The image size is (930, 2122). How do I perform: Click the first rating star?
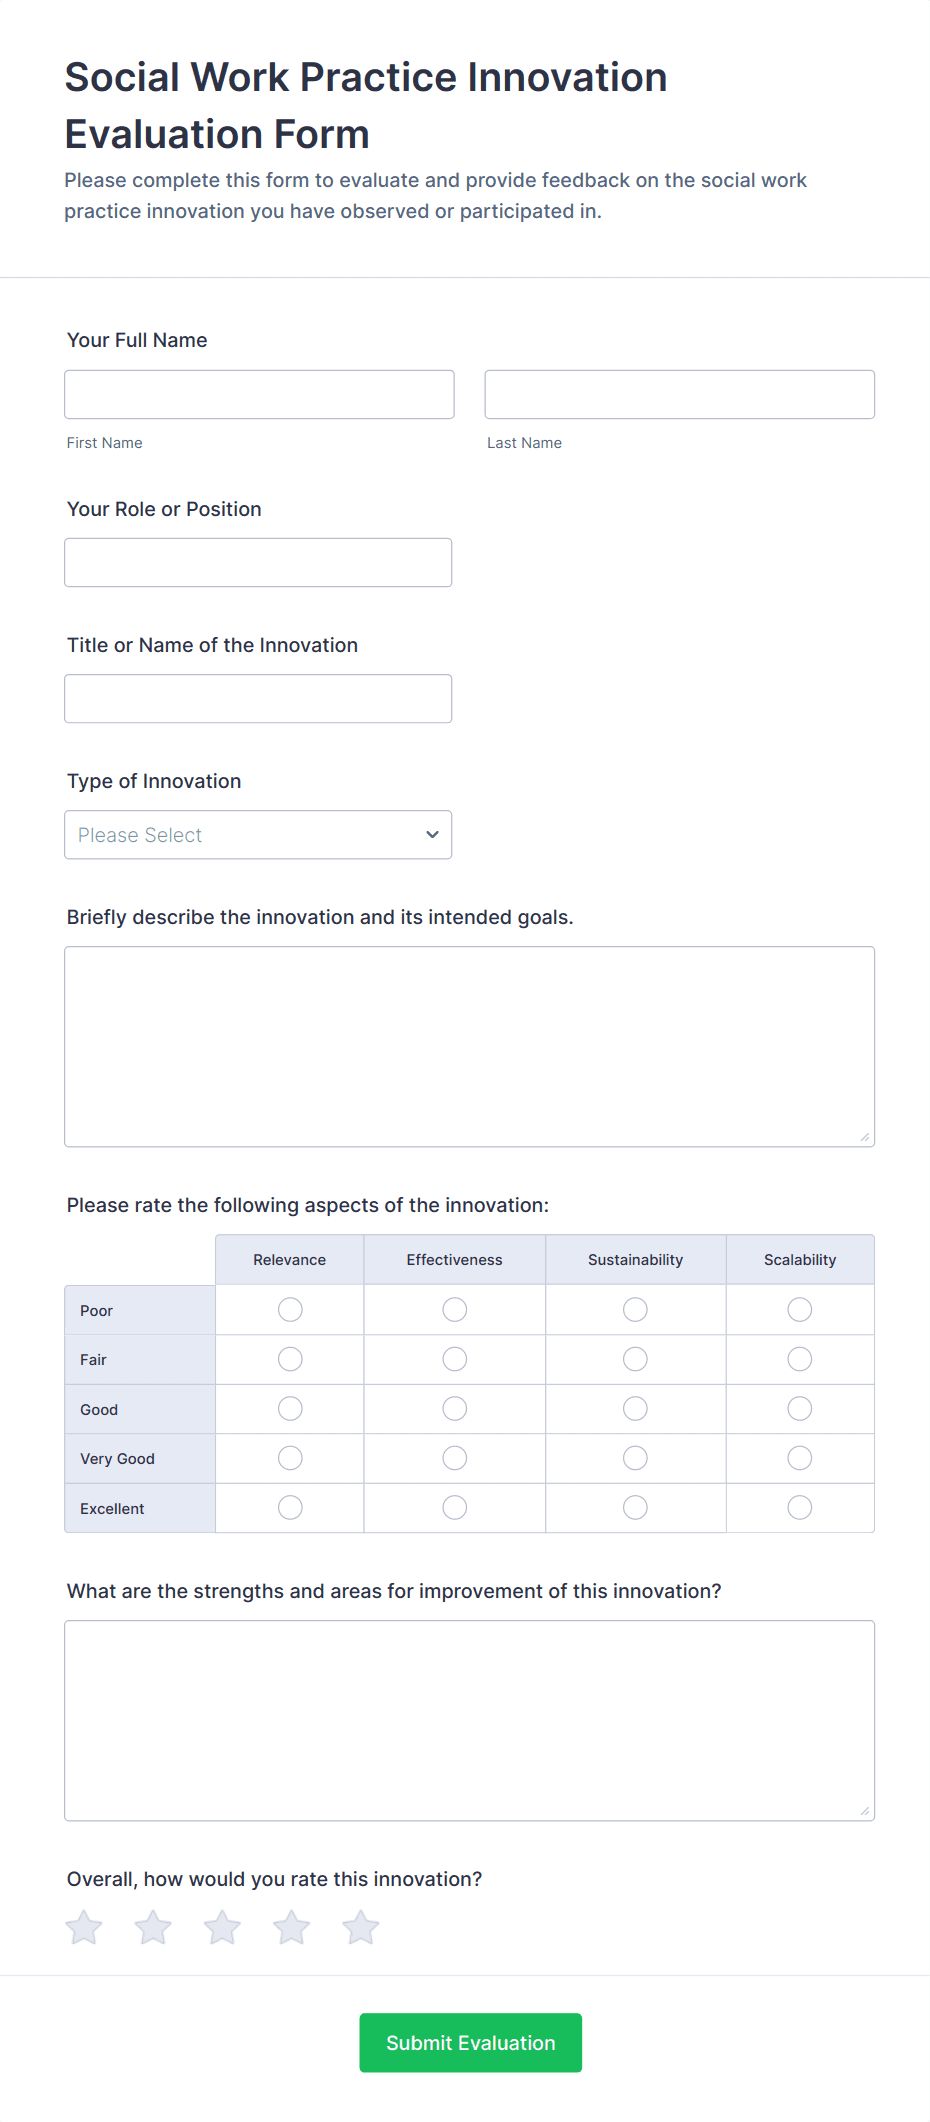point(84,1927)
